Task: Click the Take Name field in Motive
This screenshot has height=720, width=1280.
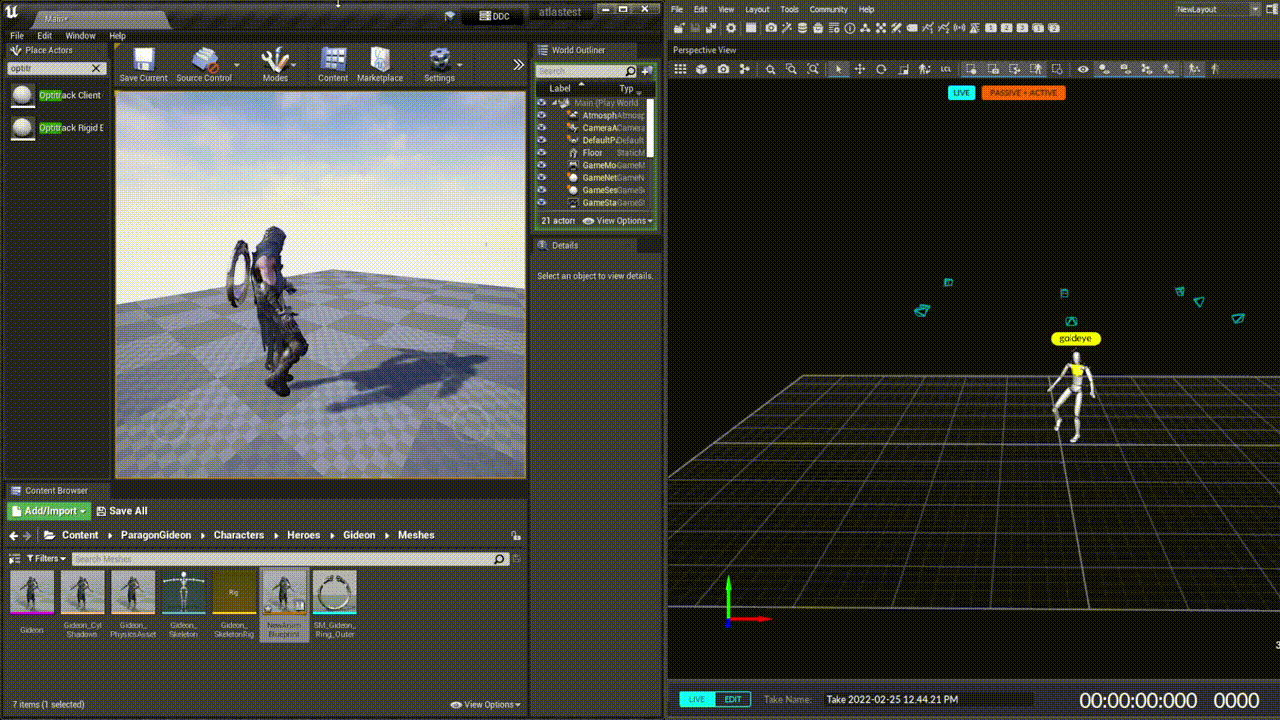Action: click(x=928, y=699)
